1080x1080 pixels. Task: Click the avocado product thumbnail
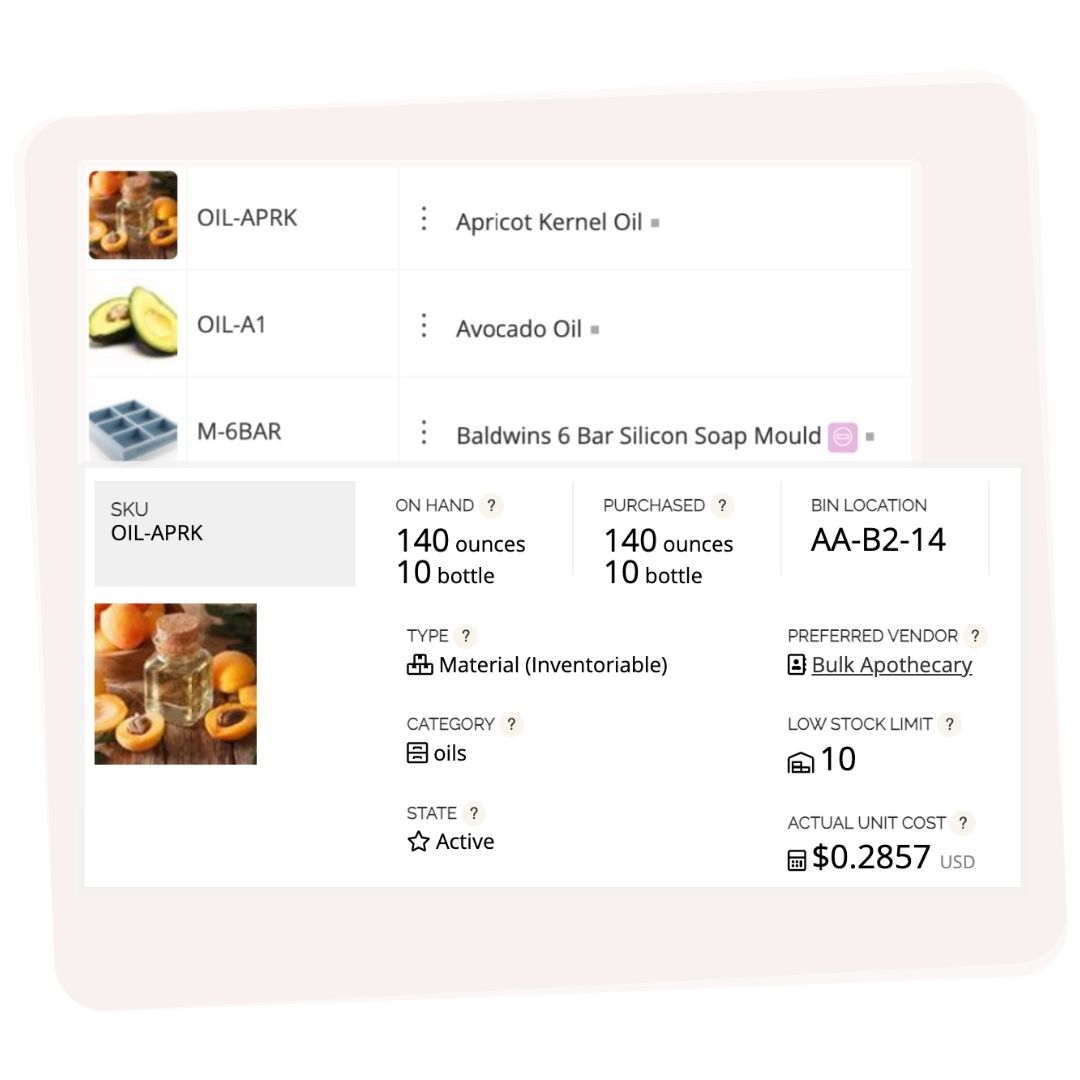pyautogui.click(x=133, y=323)
